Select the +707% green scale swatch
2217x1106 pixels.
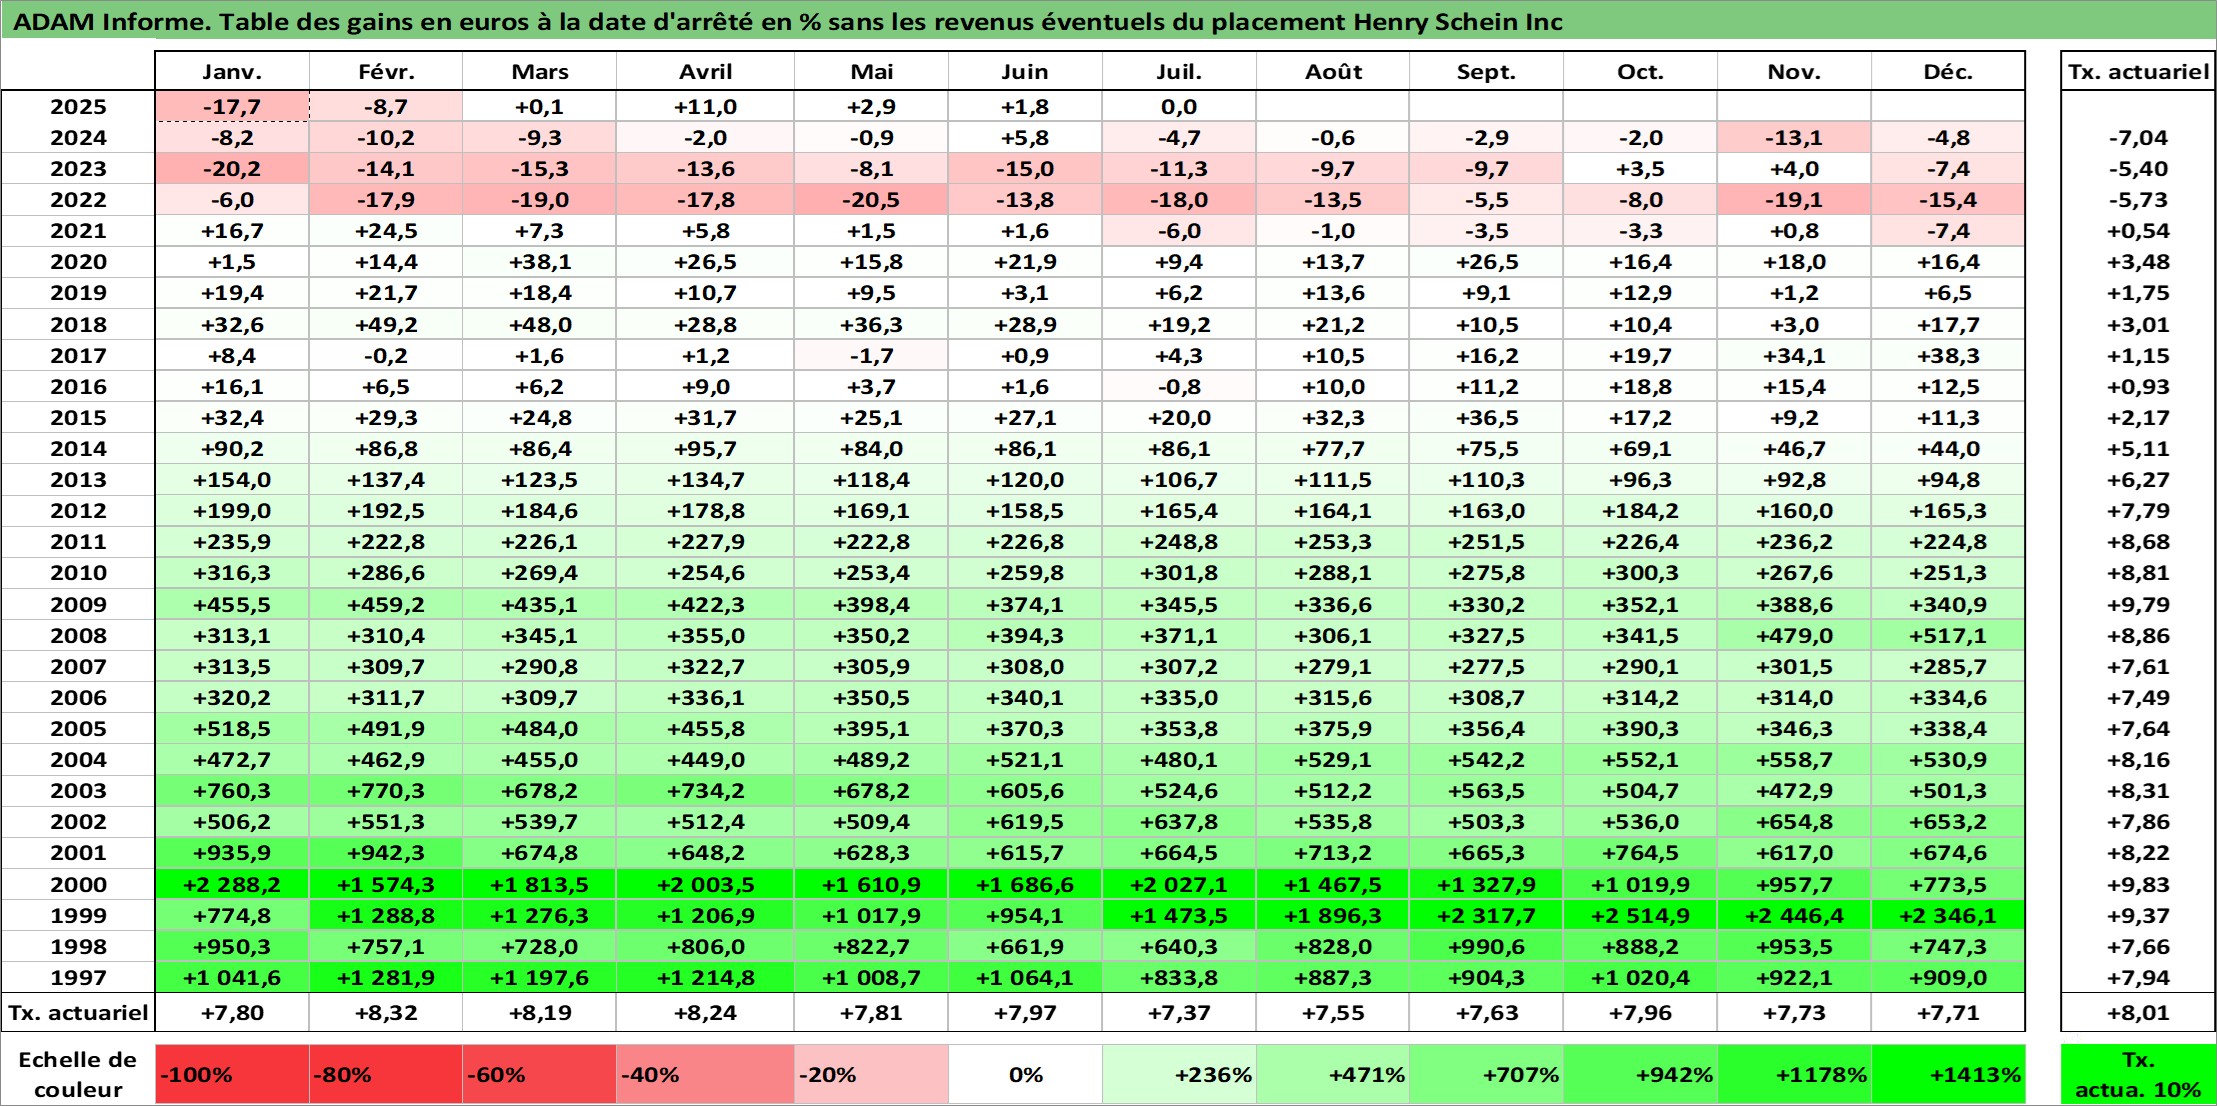pyautogui.click(x=1486, y=1075)
